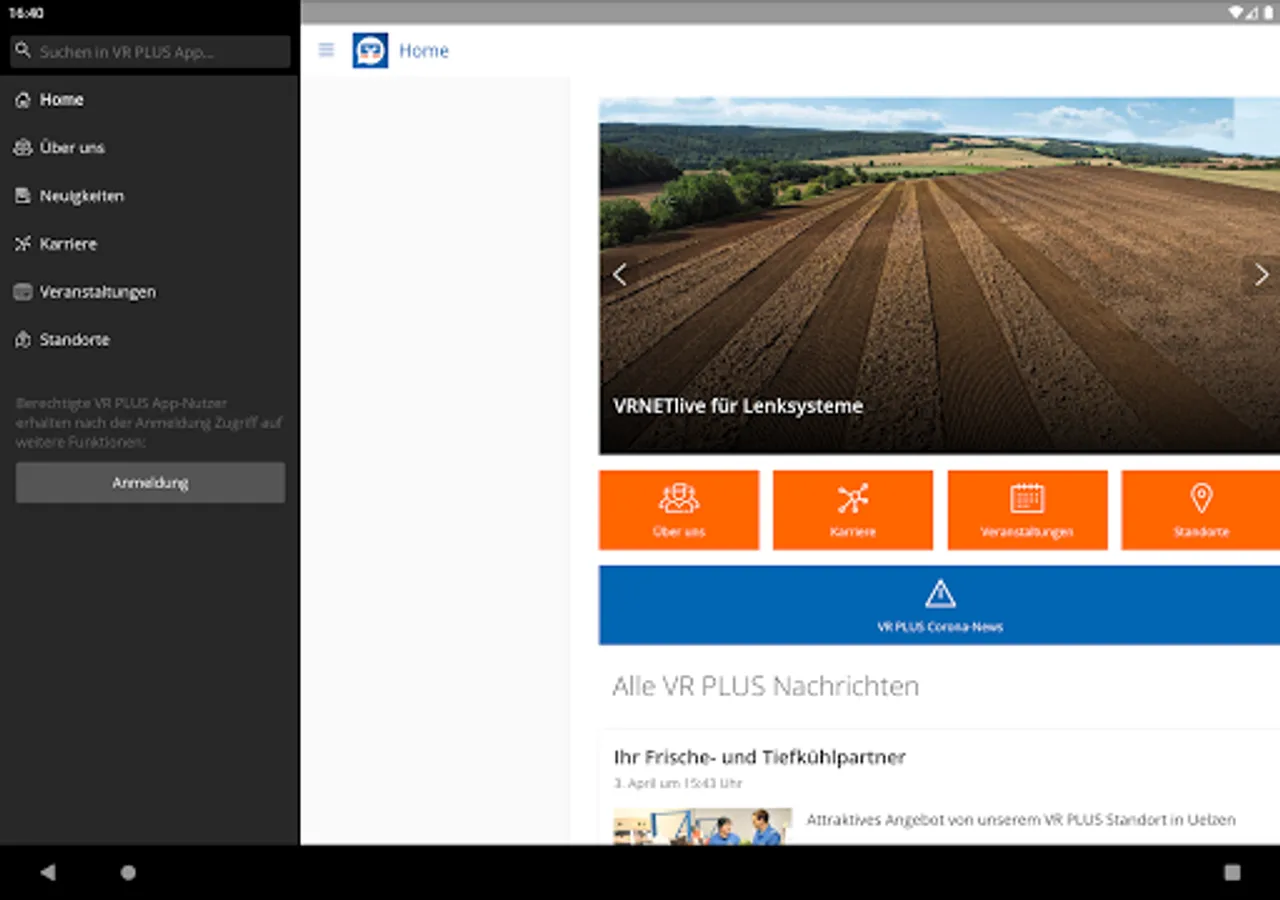Viewport: 1280px width, 900px height.
Task: Click the VR PLUS logo in header
Action: pos(370,50)
